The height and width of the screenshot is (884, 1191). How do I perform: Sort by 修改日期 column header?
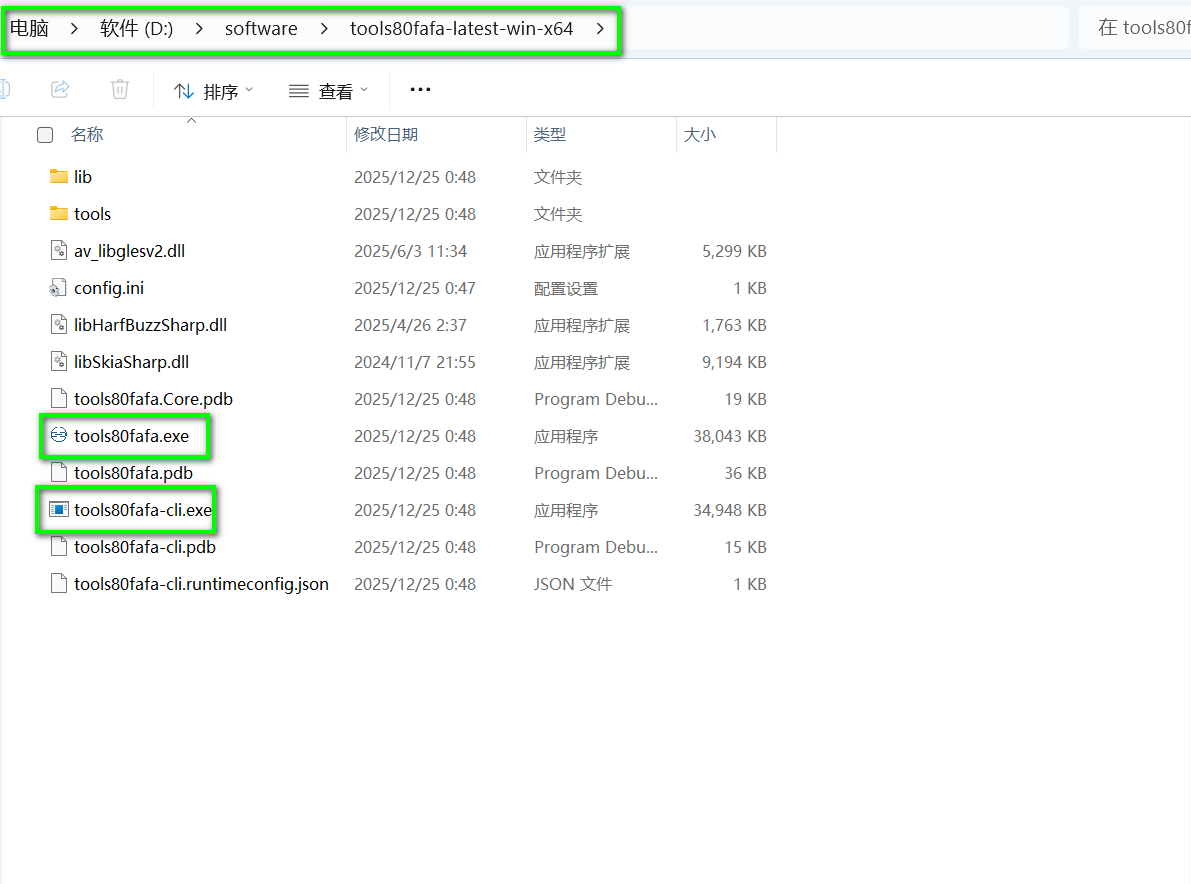point(386,134)
